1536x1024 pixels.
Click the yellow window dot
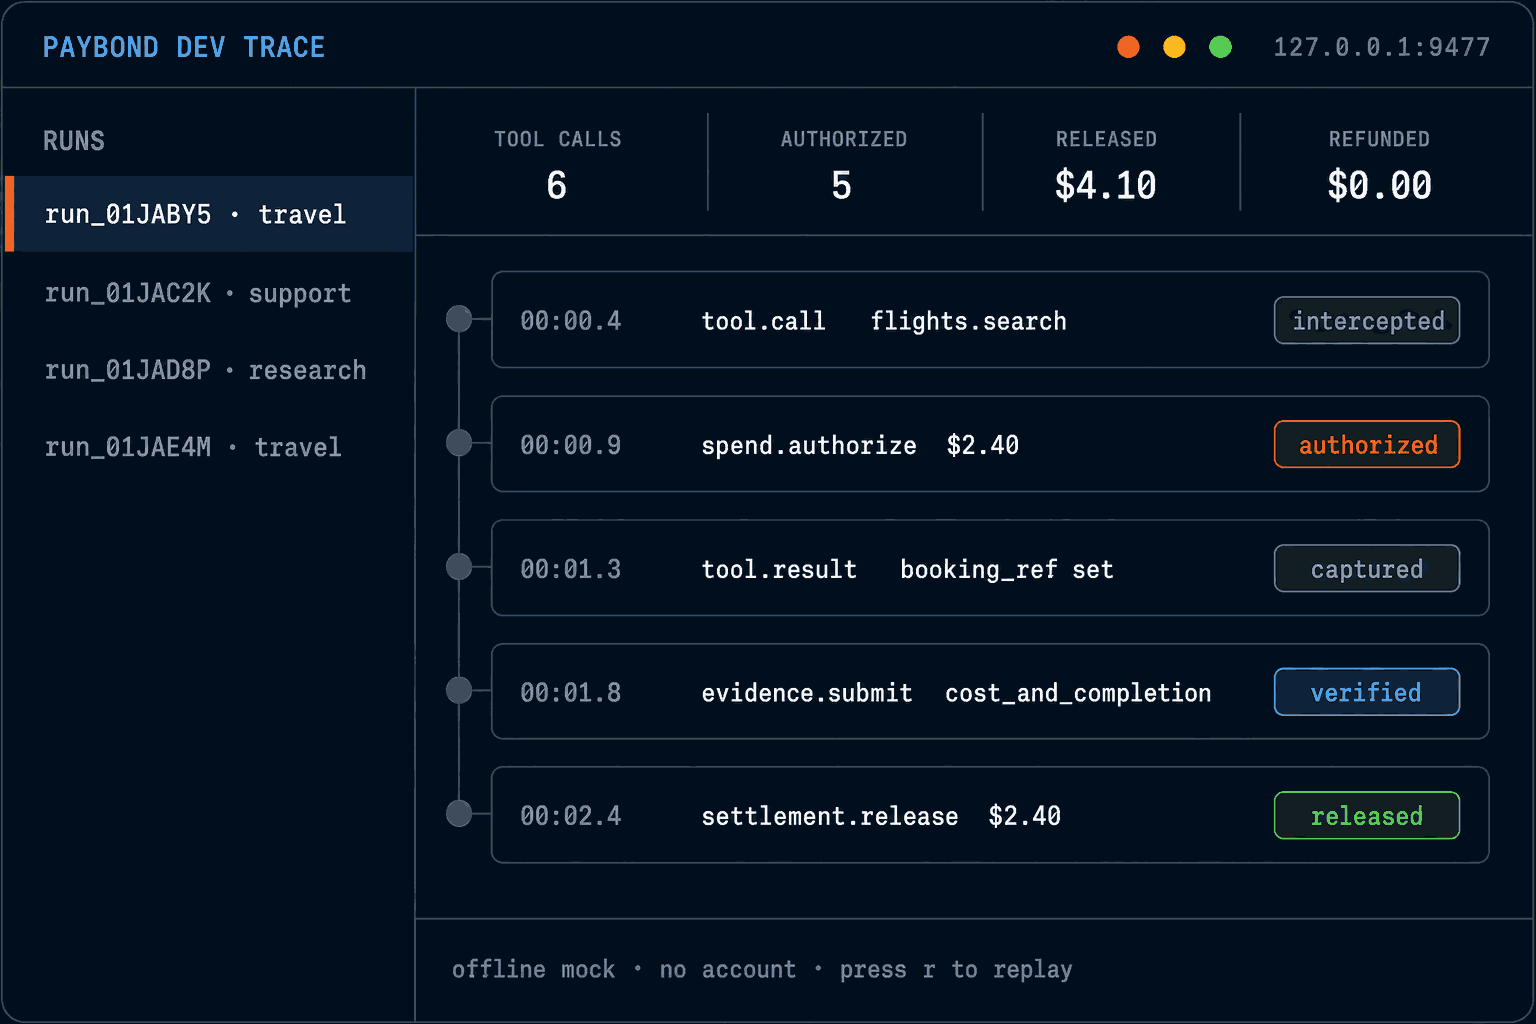(1174, 47)
